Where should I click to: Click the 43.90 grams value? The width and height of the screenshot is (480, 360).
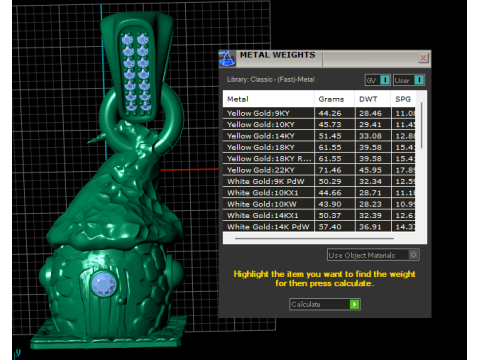point(330,204)
